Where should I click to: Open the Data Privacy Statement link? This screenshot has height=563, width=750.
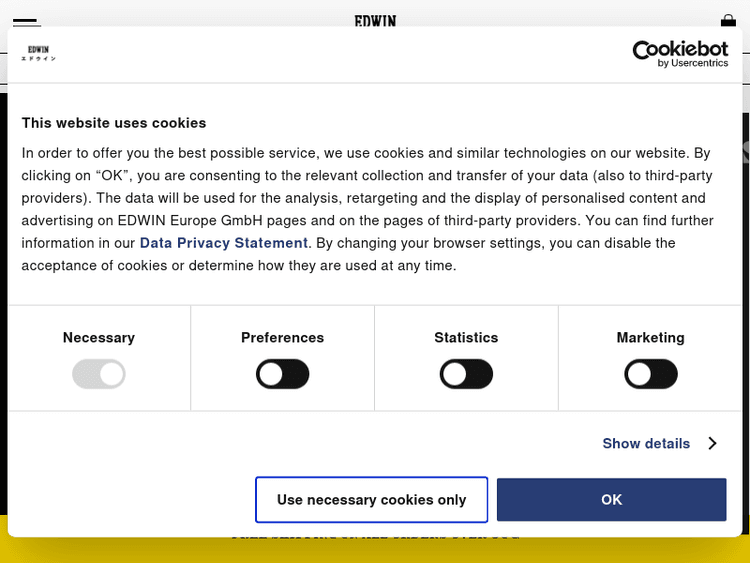(224, 243)
